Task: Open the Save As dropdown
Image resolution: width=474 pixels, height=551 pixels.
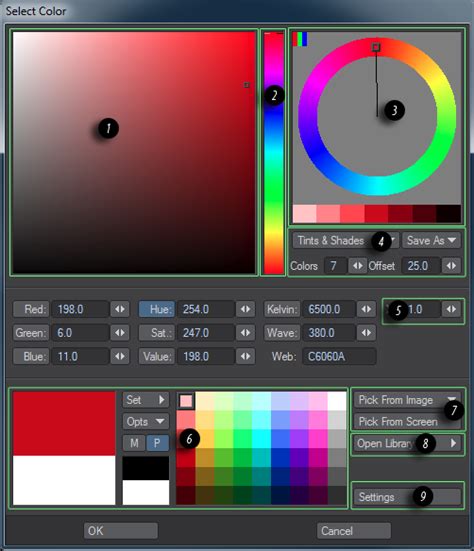Action: coord(431,241)
